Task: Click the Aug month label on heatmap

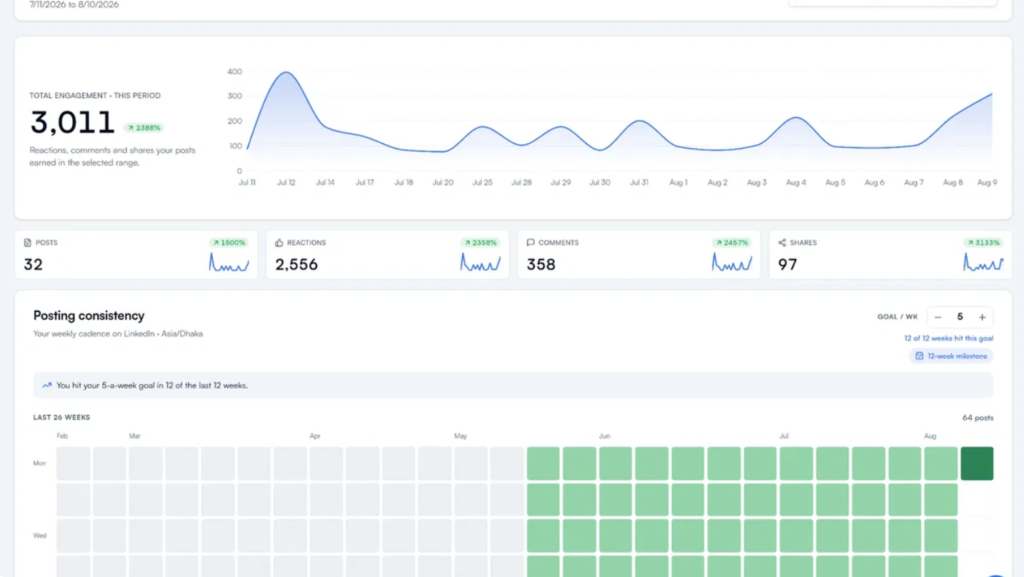Action: pos(930,436)
